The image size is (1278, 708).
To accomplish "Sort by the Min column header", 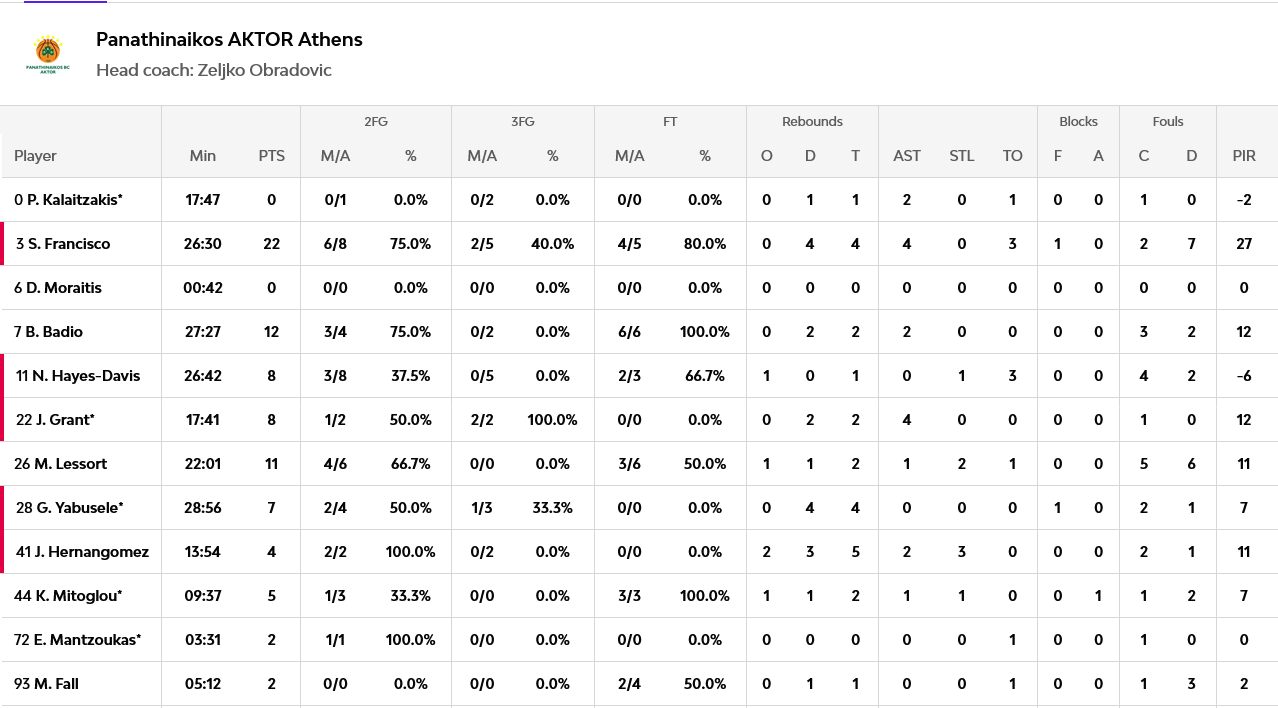I will tap(203, 156).
